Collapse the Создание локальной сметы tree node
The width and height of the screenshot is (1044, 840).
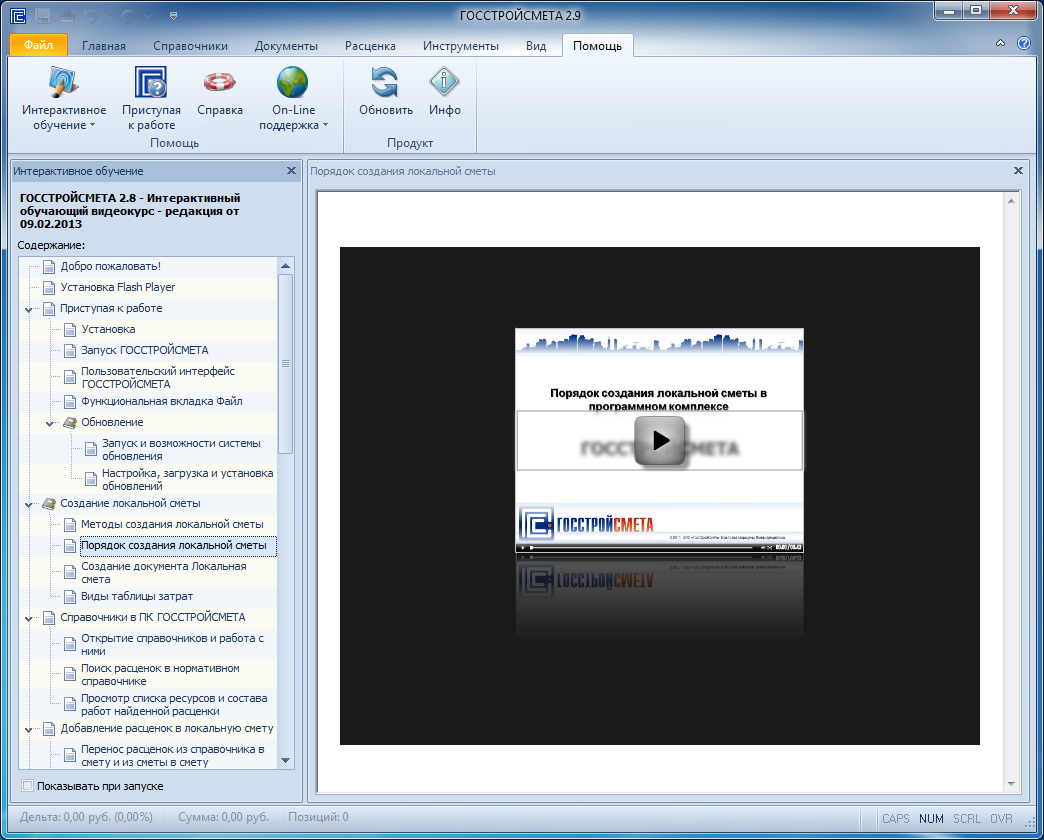[x=29, y=505]
